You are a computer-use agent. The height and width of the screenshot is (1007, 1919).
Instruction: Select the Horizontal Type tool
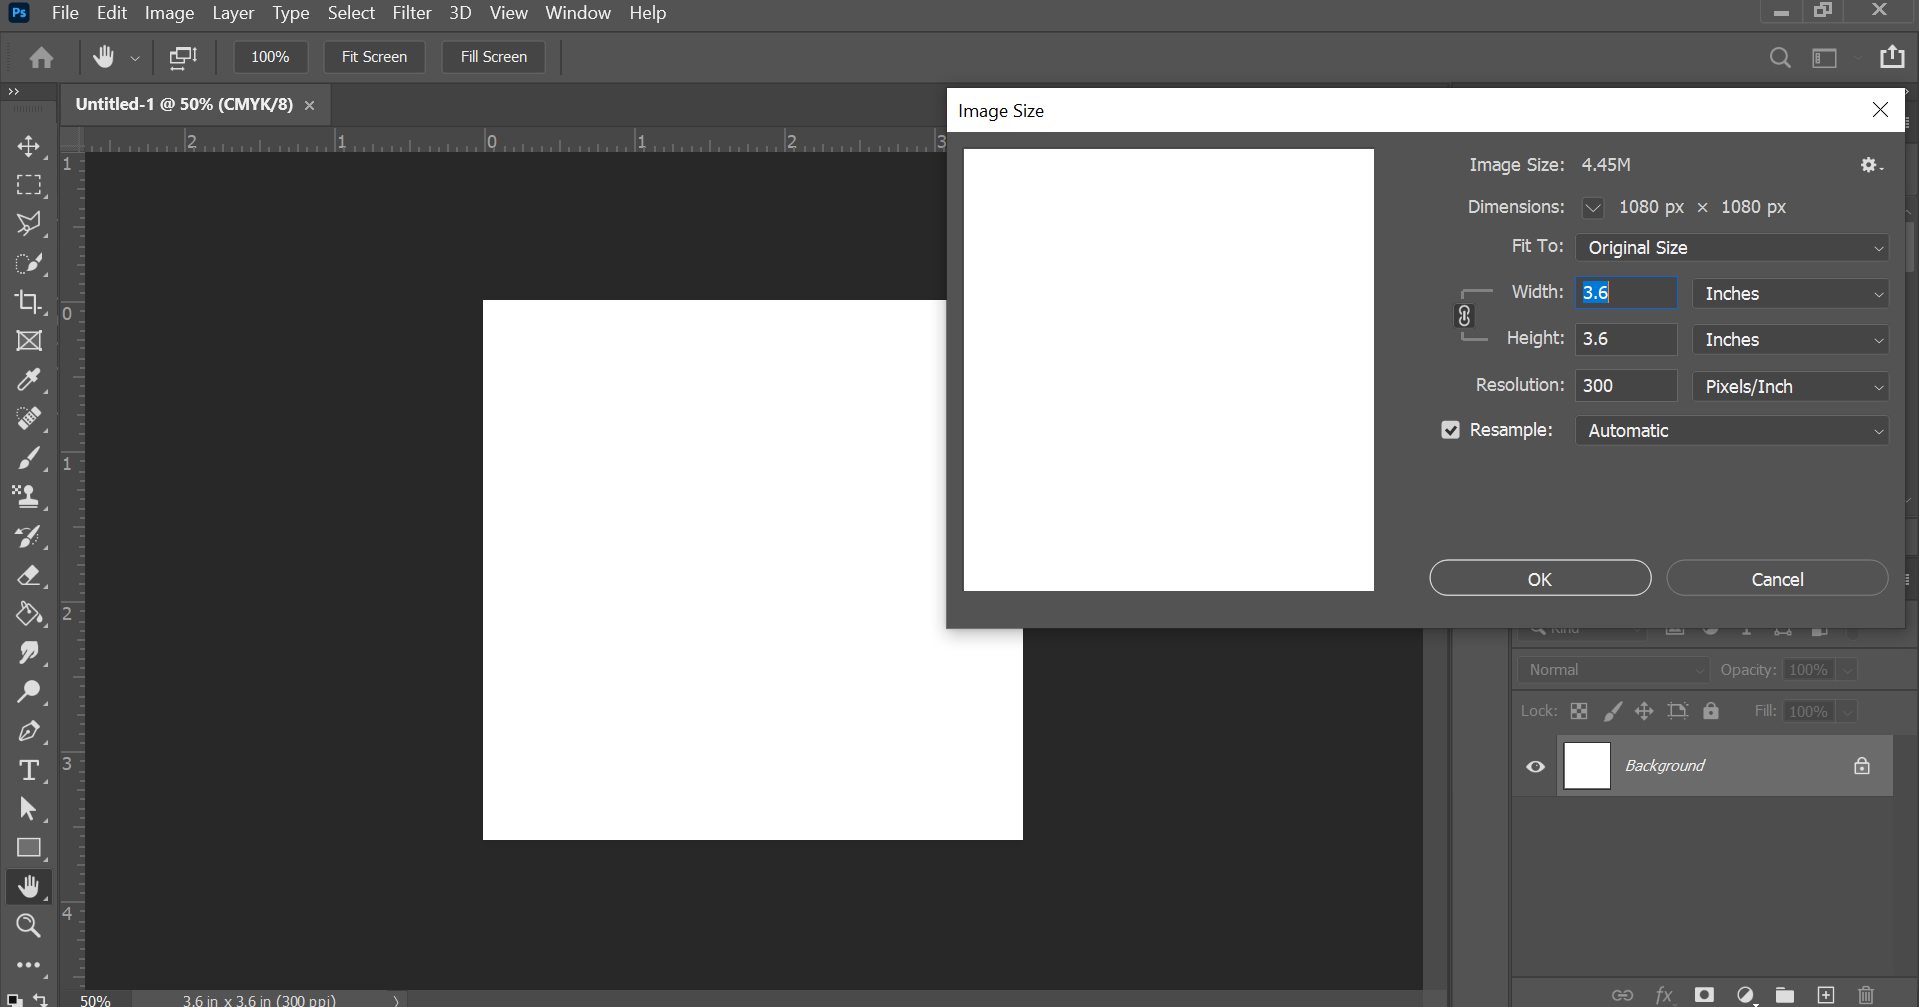(x=28, y=770)
